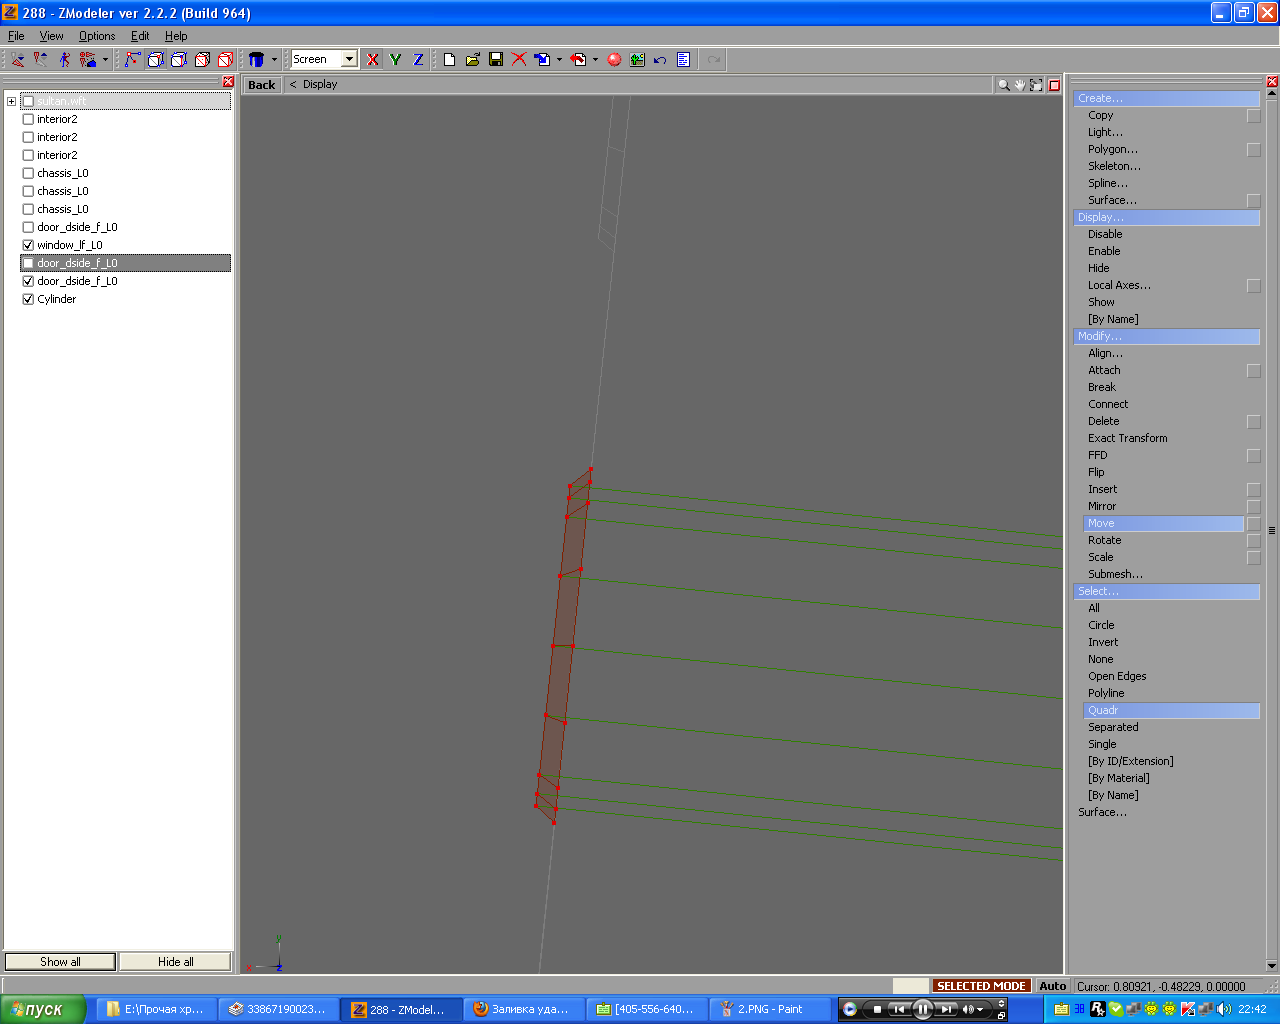Image resolution: width=1280 pixels, height=1024 pixels.
Task: Open the texture browser icon
Action: tap(637, 60)
